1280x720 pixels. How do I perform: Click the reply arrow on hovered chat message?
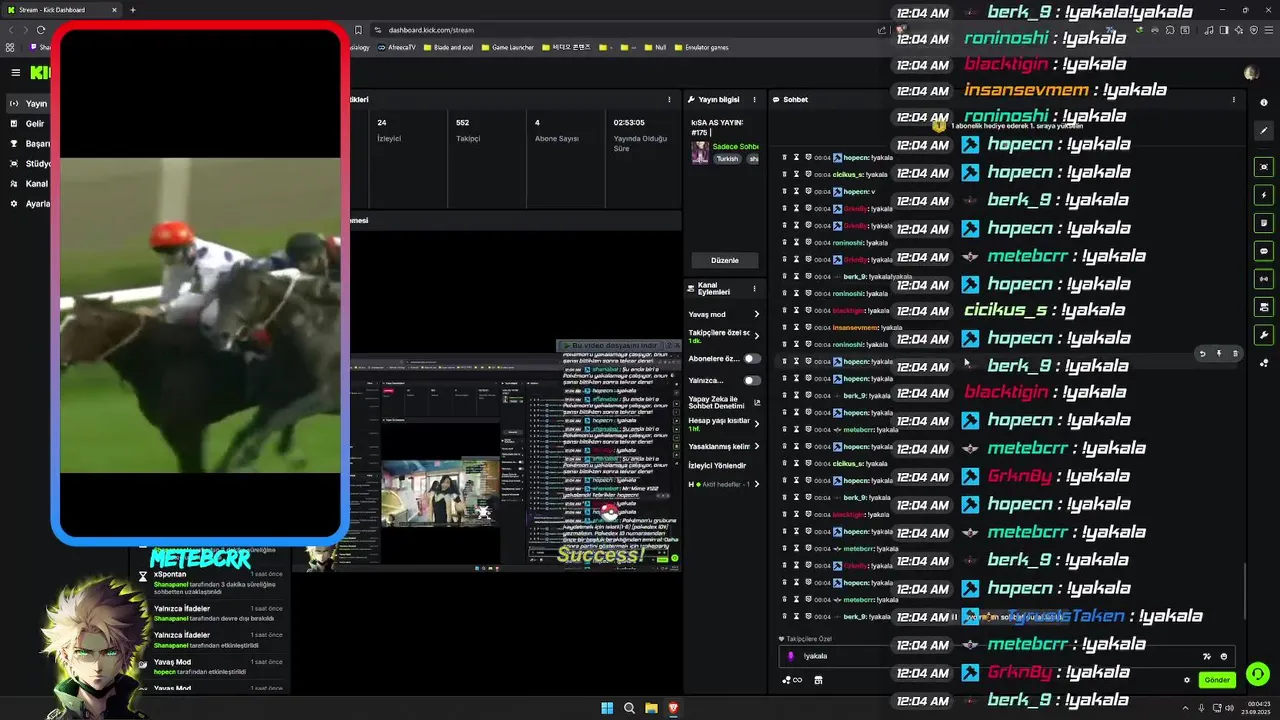coord(1203,353)
